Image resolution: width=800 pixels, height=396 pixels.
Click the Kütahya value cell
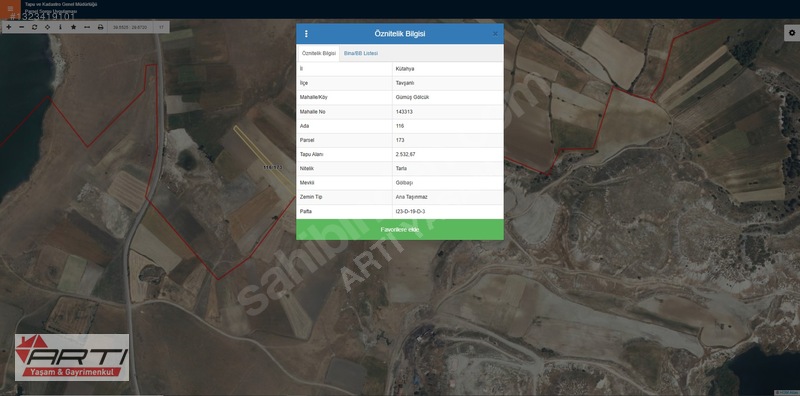pyautogui.click(x=448, y=69)
